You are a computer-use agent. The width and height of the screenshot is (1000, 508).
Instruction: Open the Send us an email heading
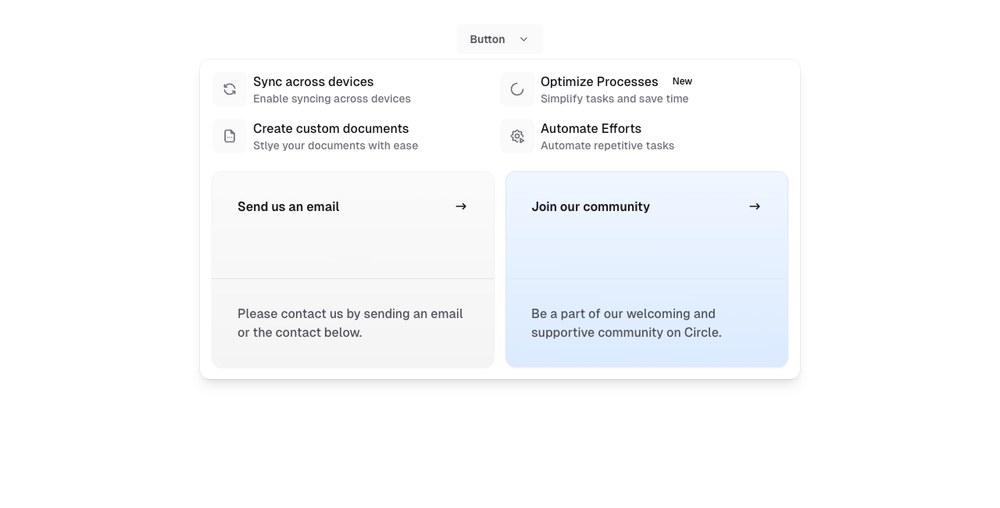tap(288, 207)
